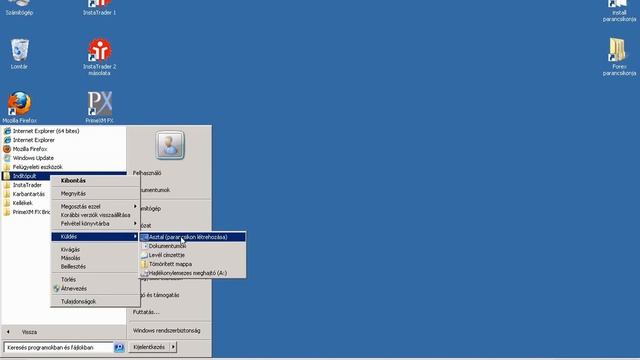Send to Dokumentumok
The image size is (640, 360).
click(x=193, y=246)
